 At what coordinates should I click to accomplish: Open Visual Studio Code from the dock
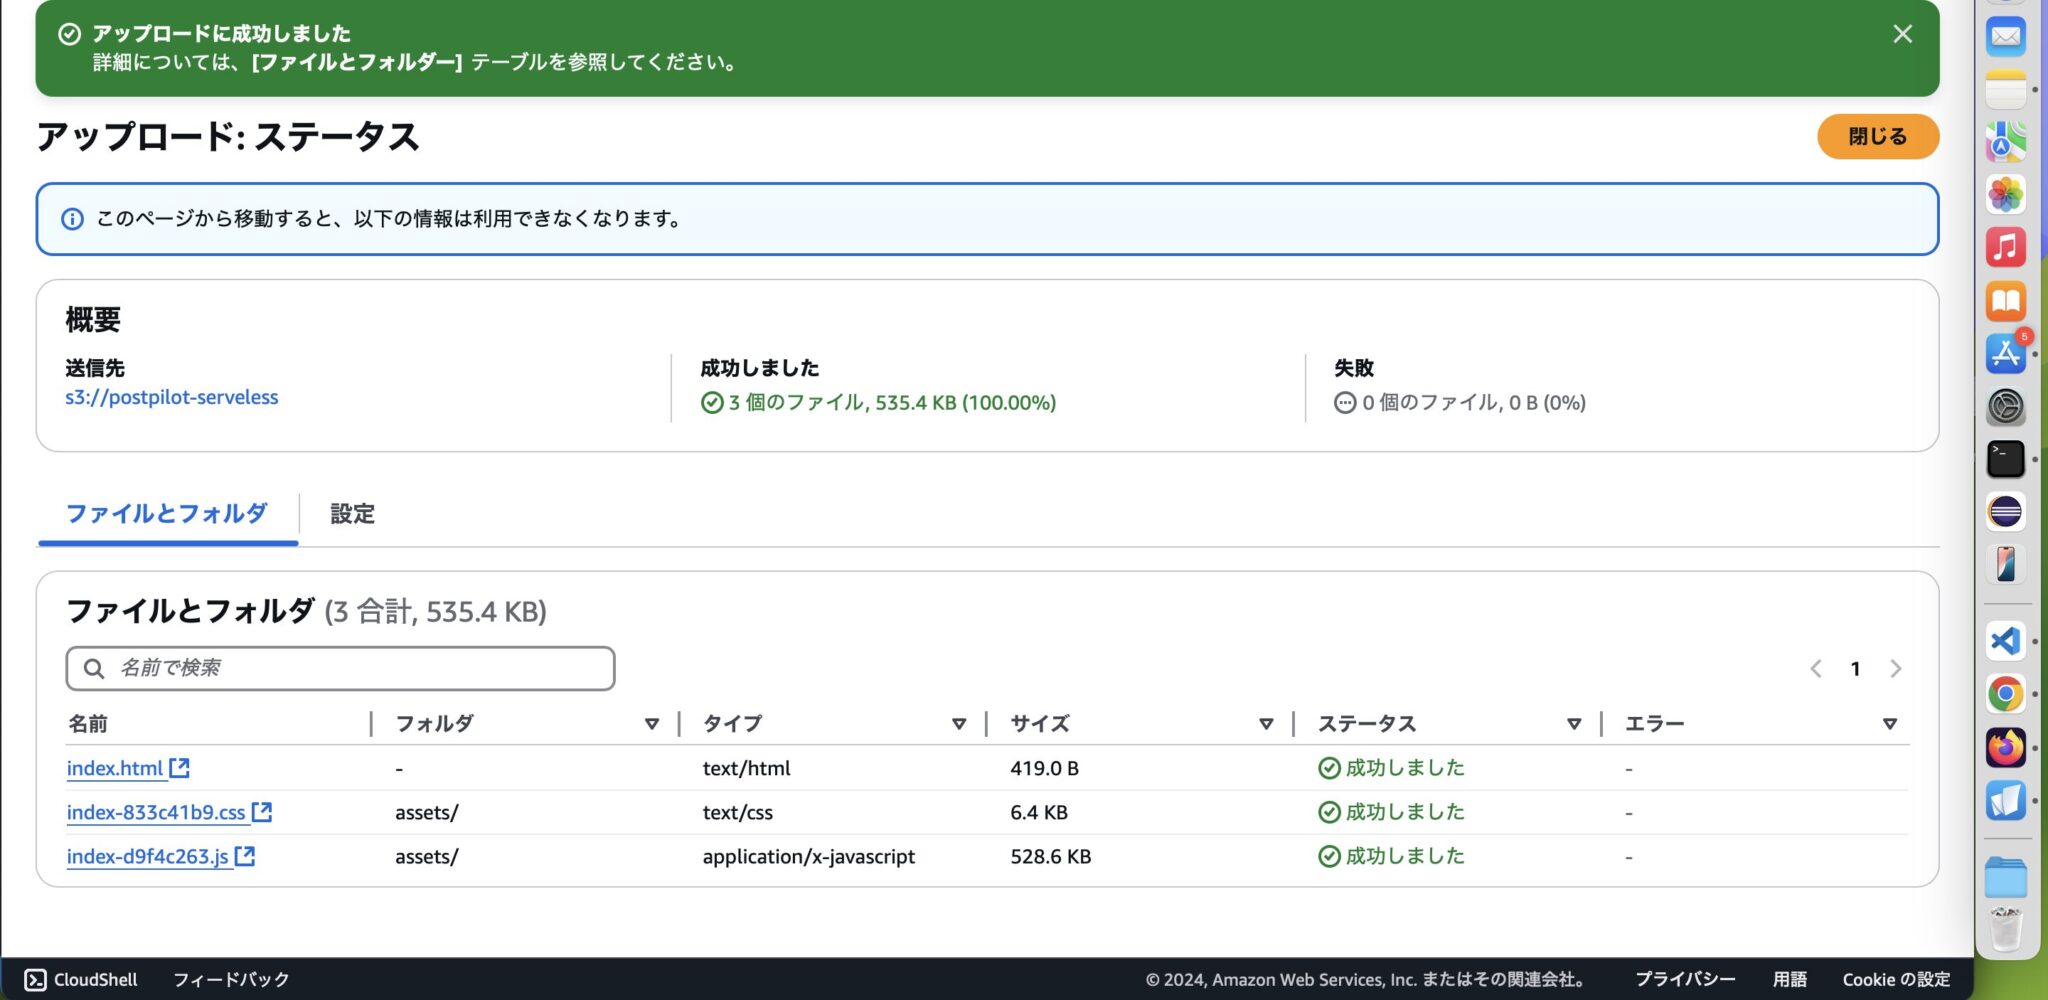(x=2004, y=641)
